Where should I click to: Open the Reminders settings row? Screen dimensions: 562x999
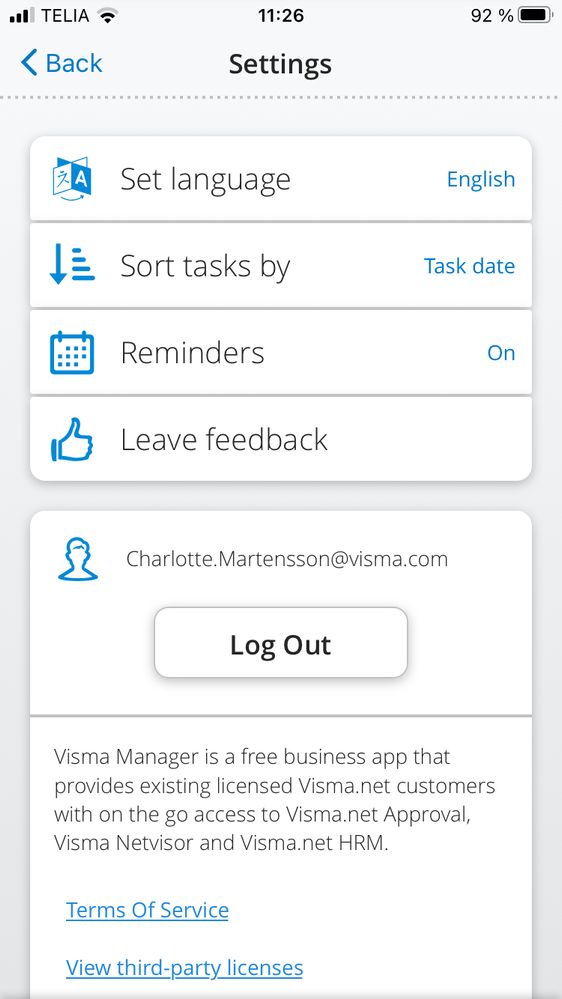[281, 352]
